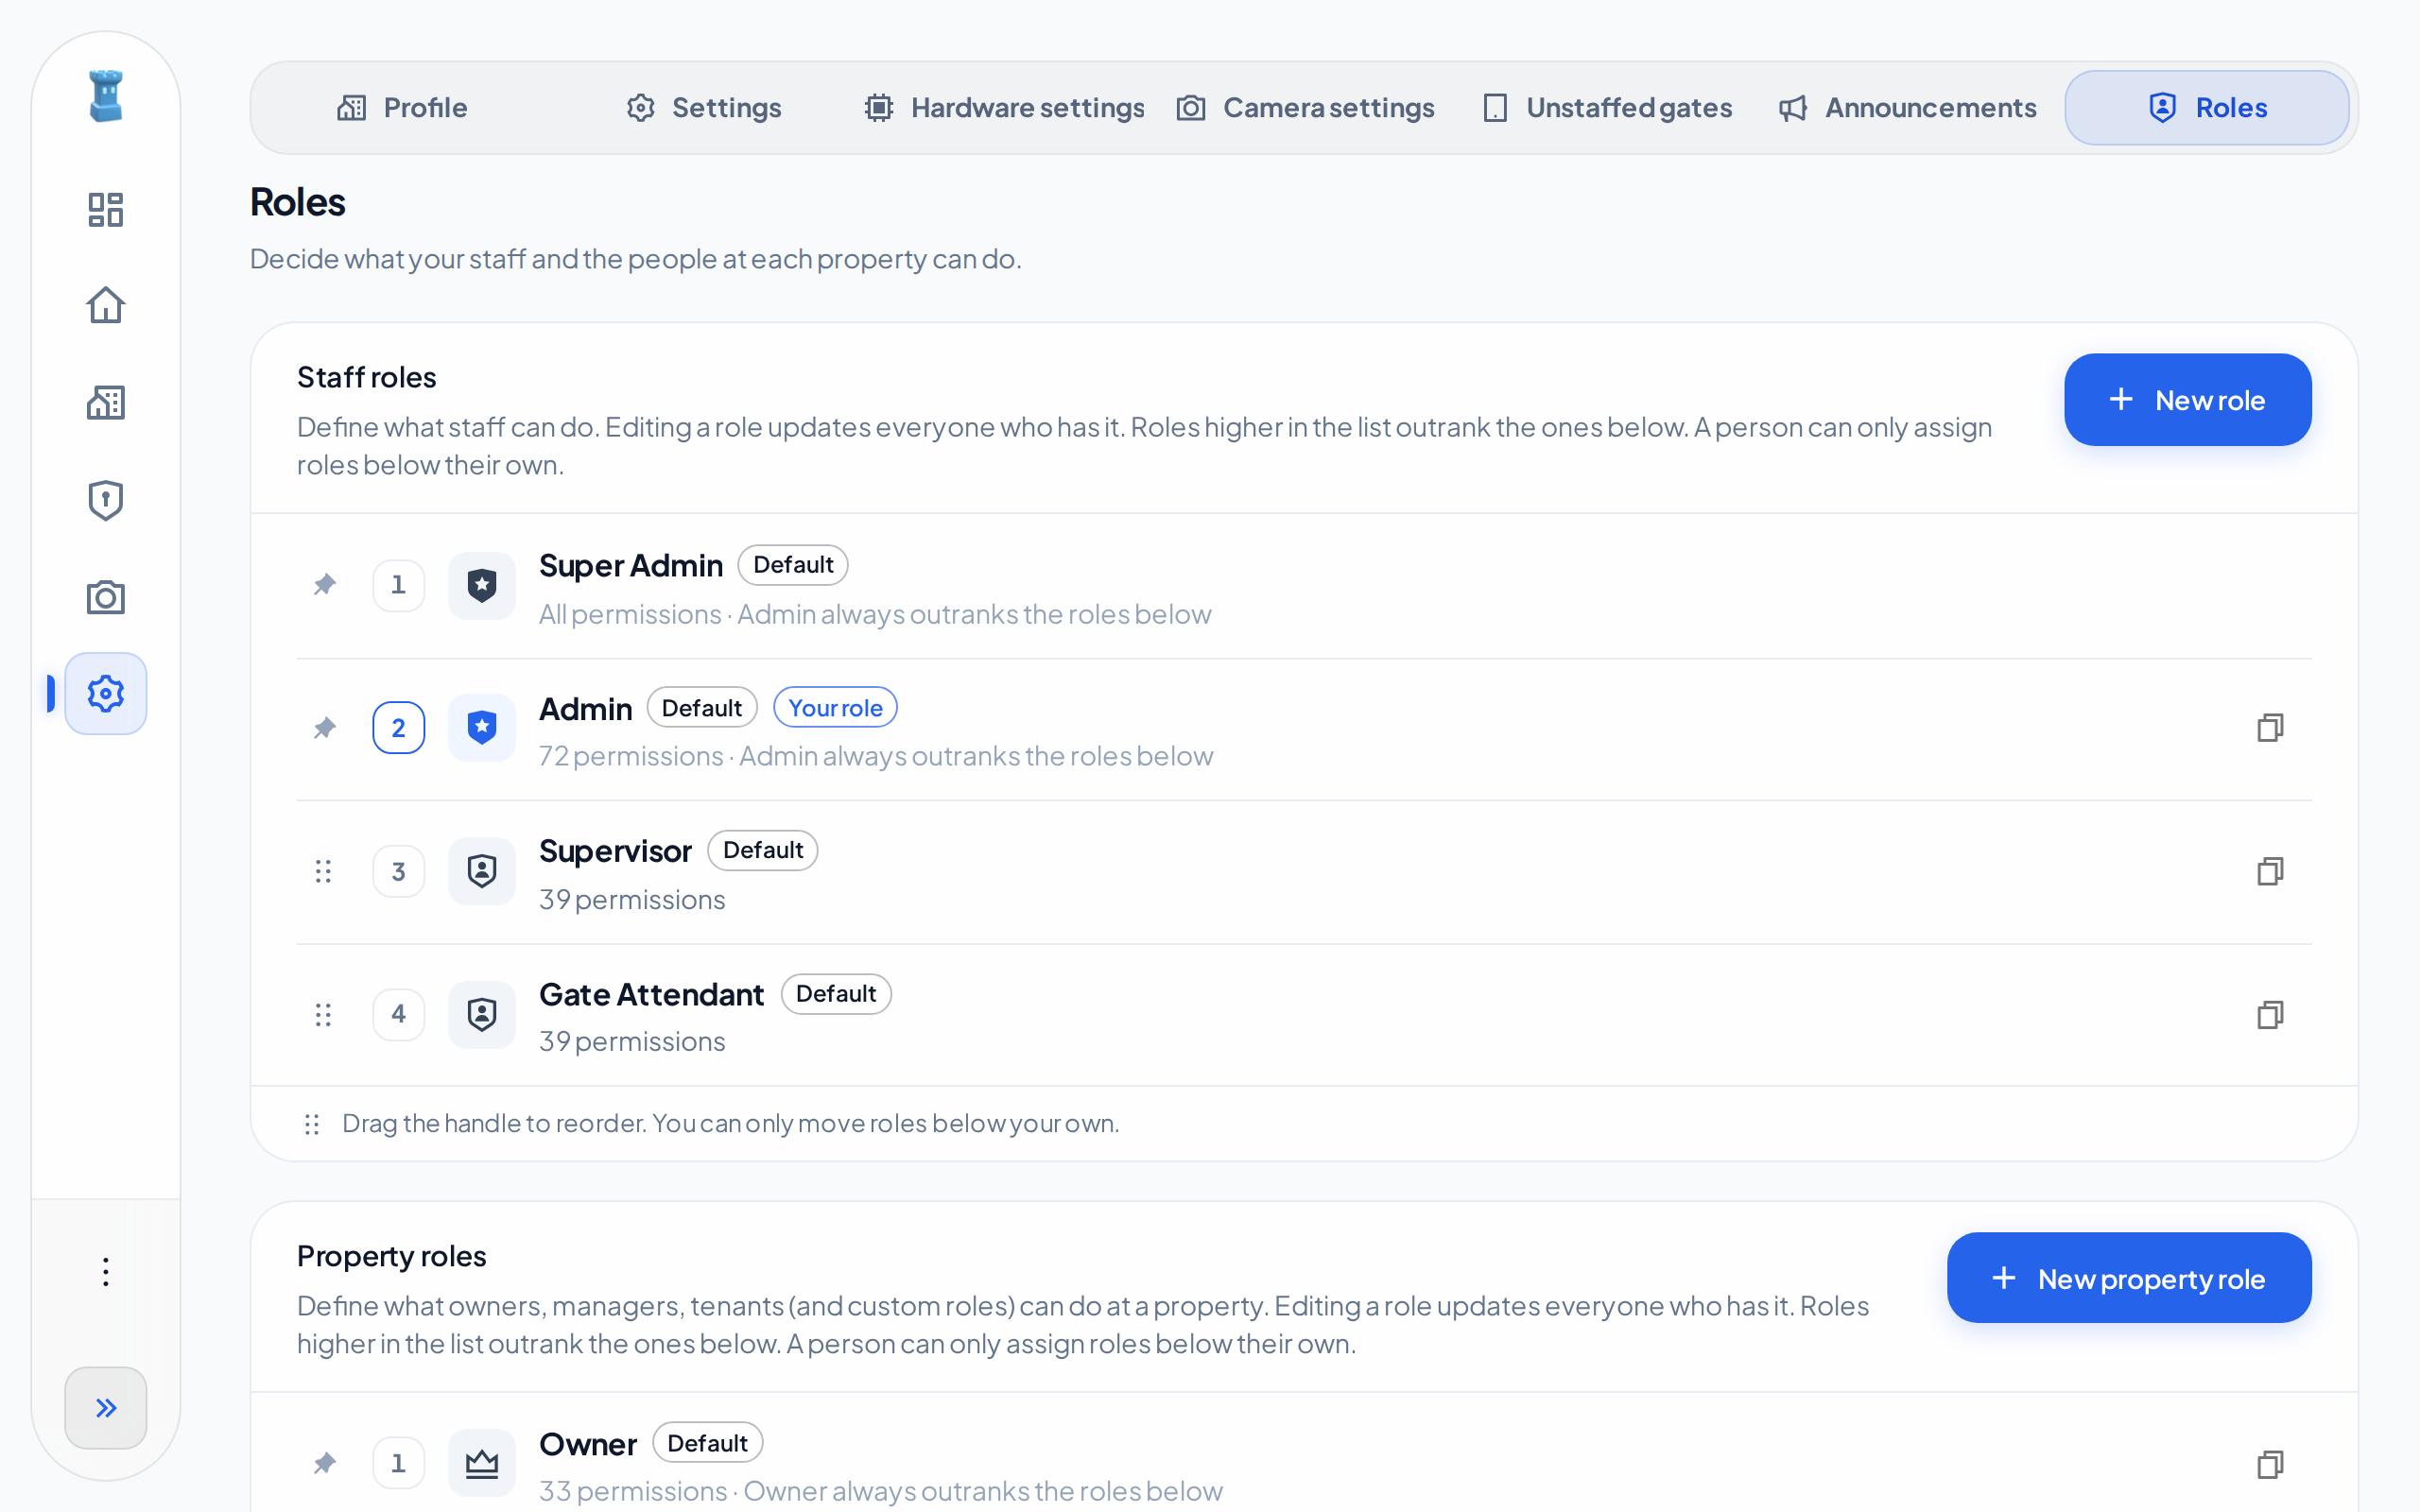Click '72 permissions' text under Admin

coord(631,756)
